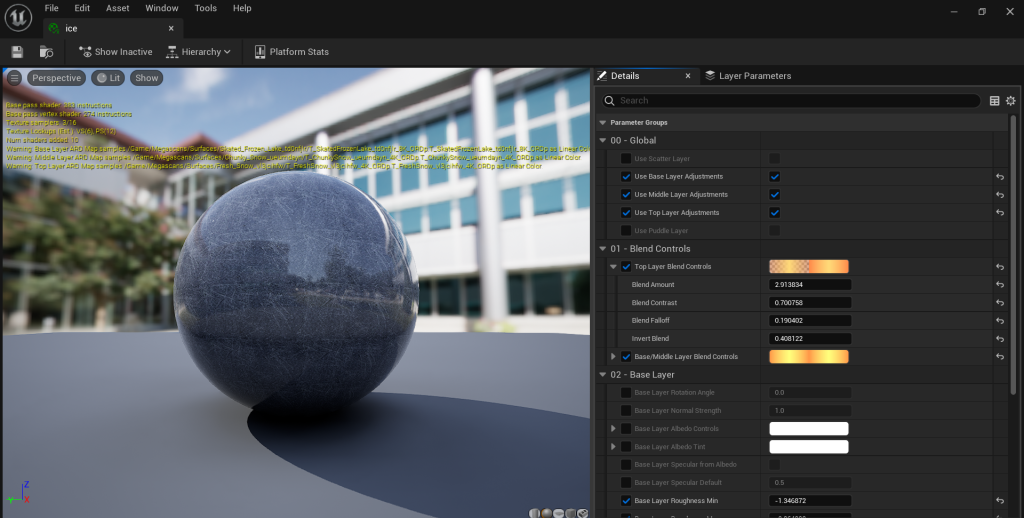The height and width of the screenshot is (518, 1024).
Task: Uncheck the Use Top Layer Adjustments value
Action: pos(775,212)
